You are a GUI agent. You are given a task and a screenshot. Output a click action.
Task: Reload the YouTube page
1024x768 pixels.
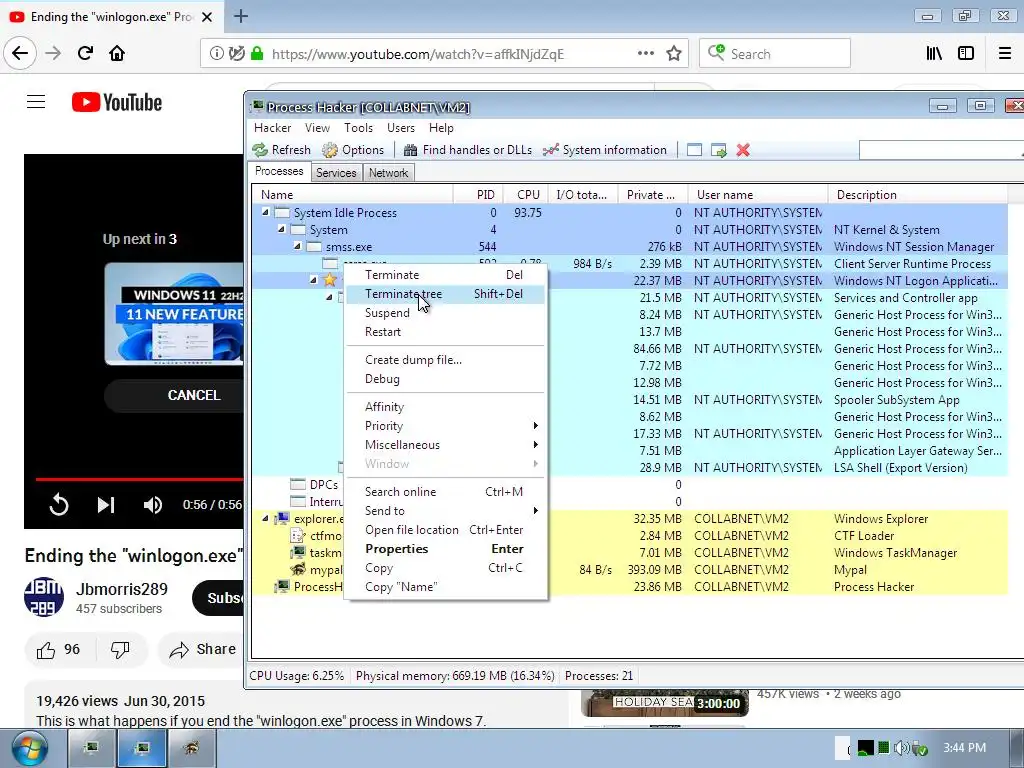[x=85, y=53]
